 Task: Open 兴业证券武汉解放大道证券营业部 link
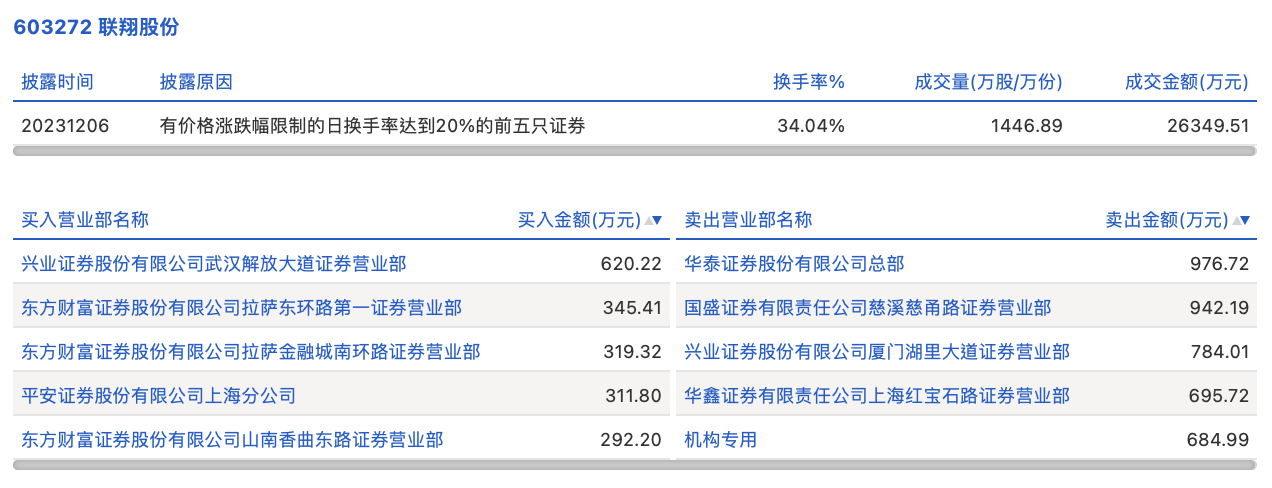click(x=214, y=264)
